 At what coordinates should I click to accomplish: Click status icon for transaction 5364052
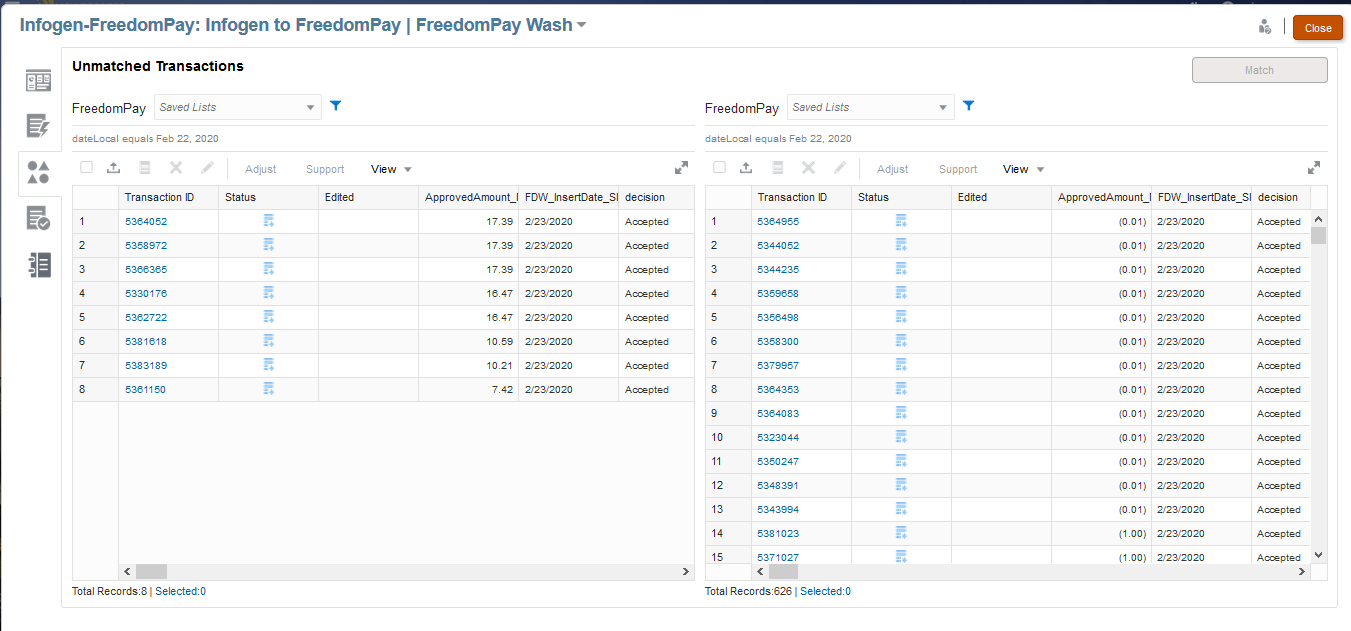pos(268,221)
